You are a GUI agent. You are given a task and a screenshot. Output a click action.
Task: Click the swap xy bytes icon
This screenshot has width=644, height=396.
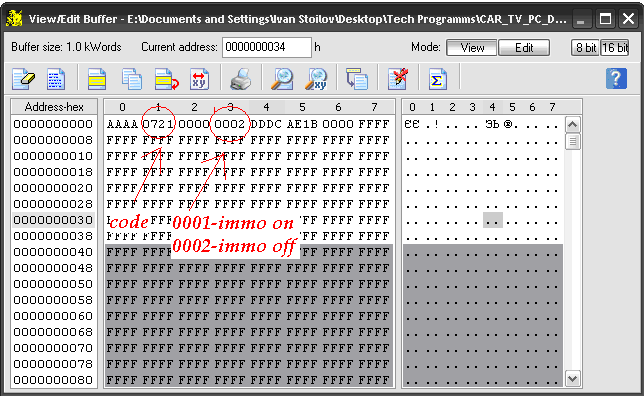pos(200,78)
